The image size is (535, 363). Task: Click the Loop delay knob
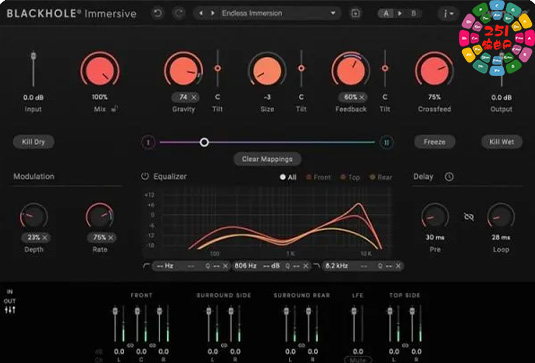coord(501,216)
